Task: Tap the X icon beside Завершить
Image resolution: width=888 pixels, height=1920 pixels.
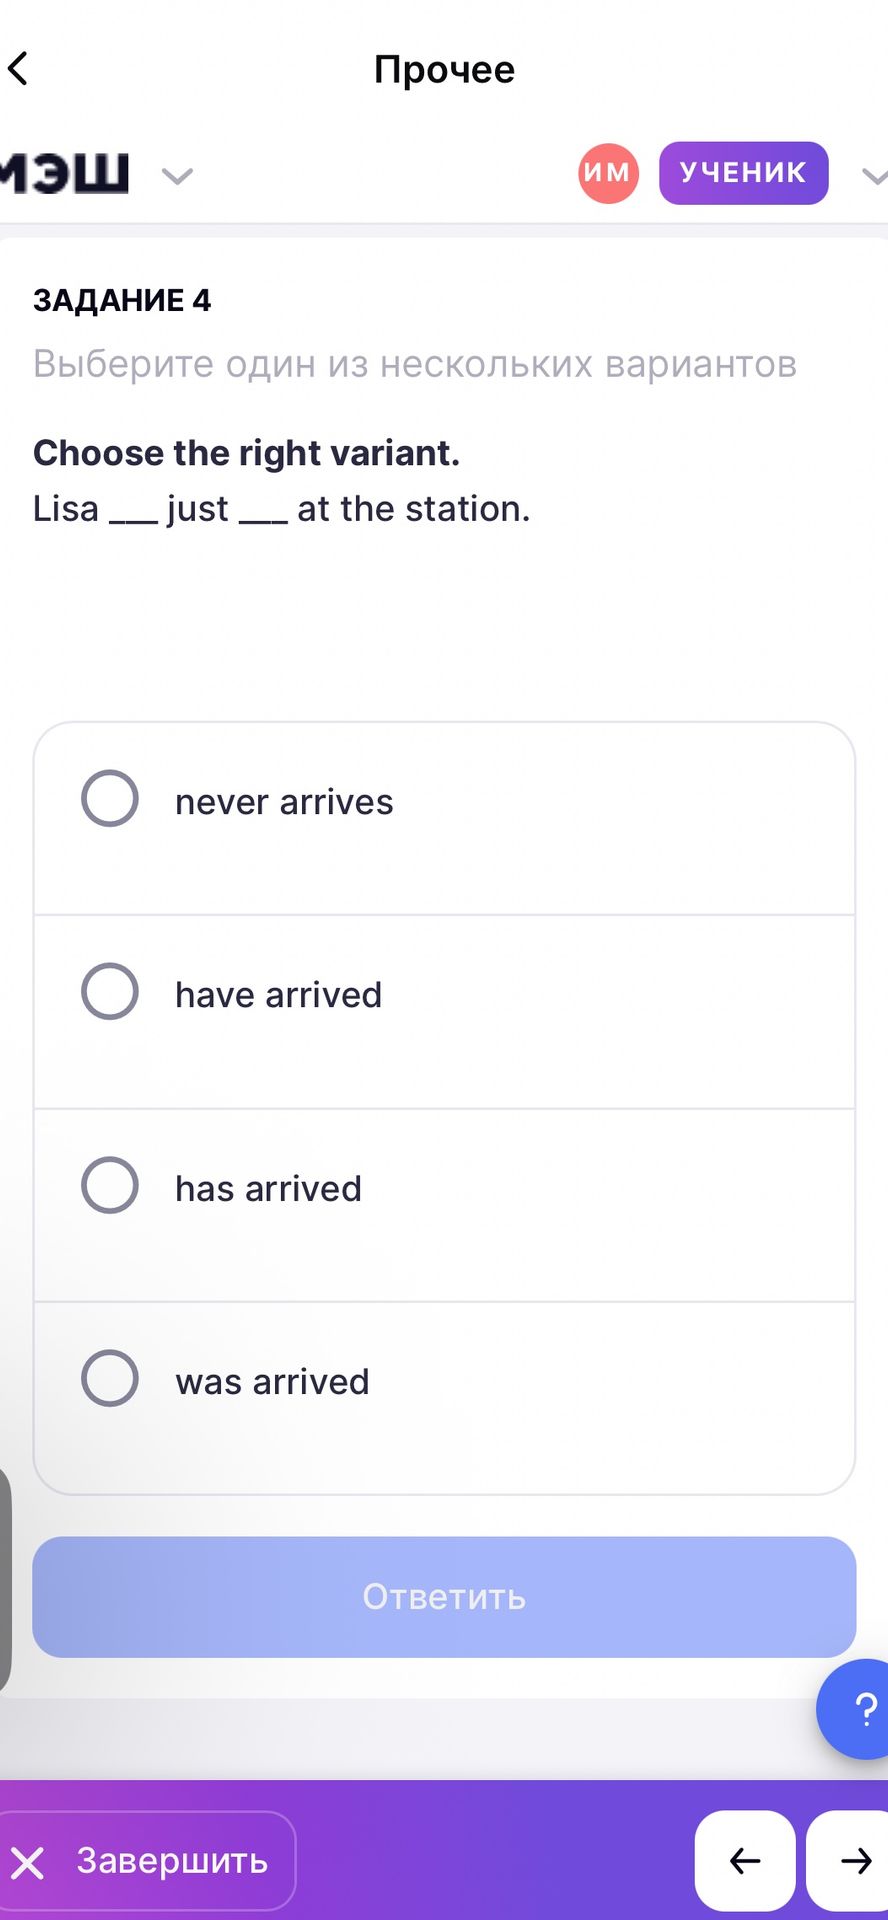Action: (28, 1863)
